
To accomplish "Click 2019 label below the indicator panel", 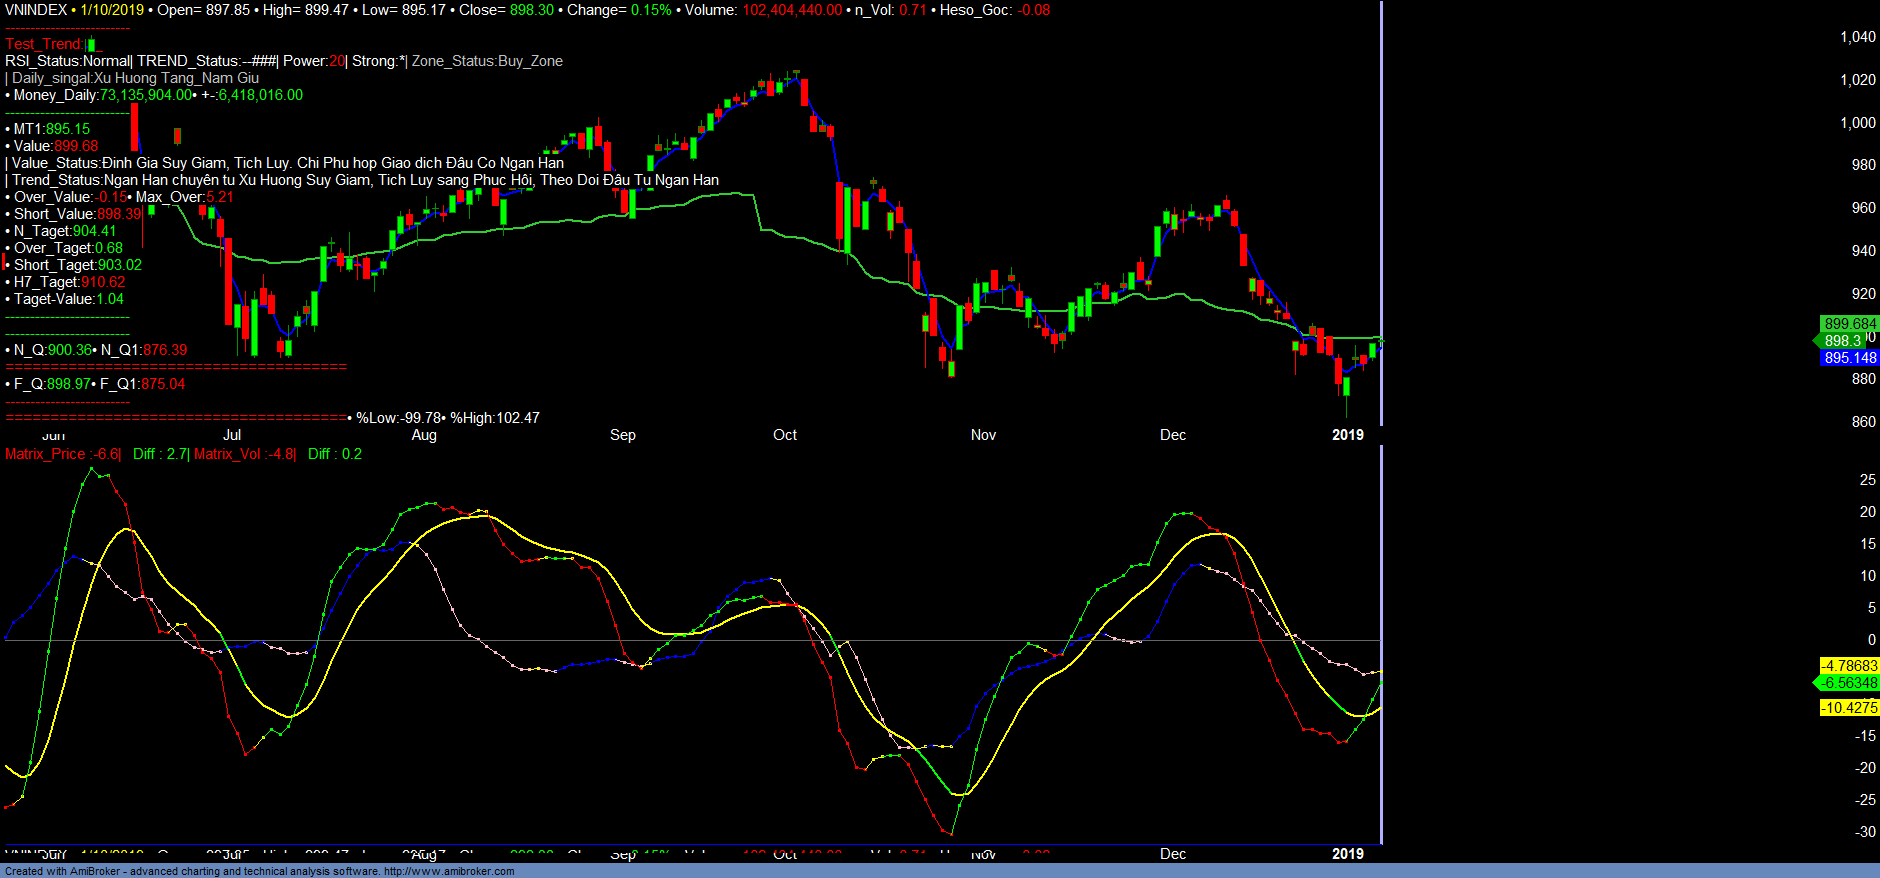I will 1347,854.
